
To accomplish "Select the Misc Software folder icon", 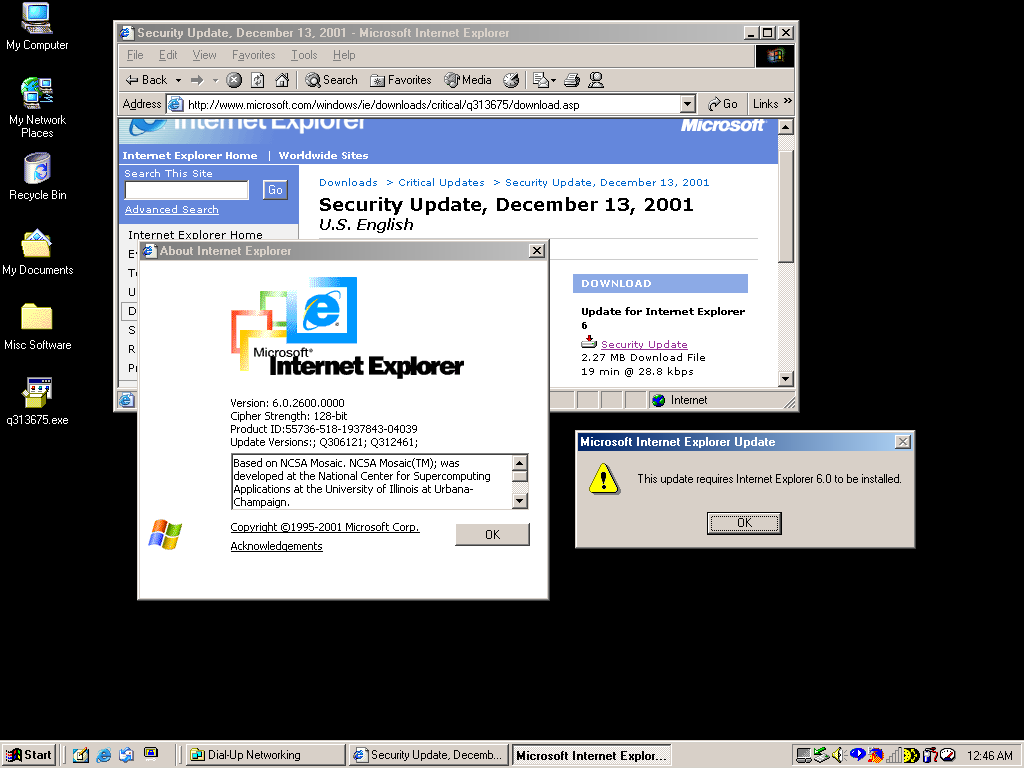I will coord(37,327).
